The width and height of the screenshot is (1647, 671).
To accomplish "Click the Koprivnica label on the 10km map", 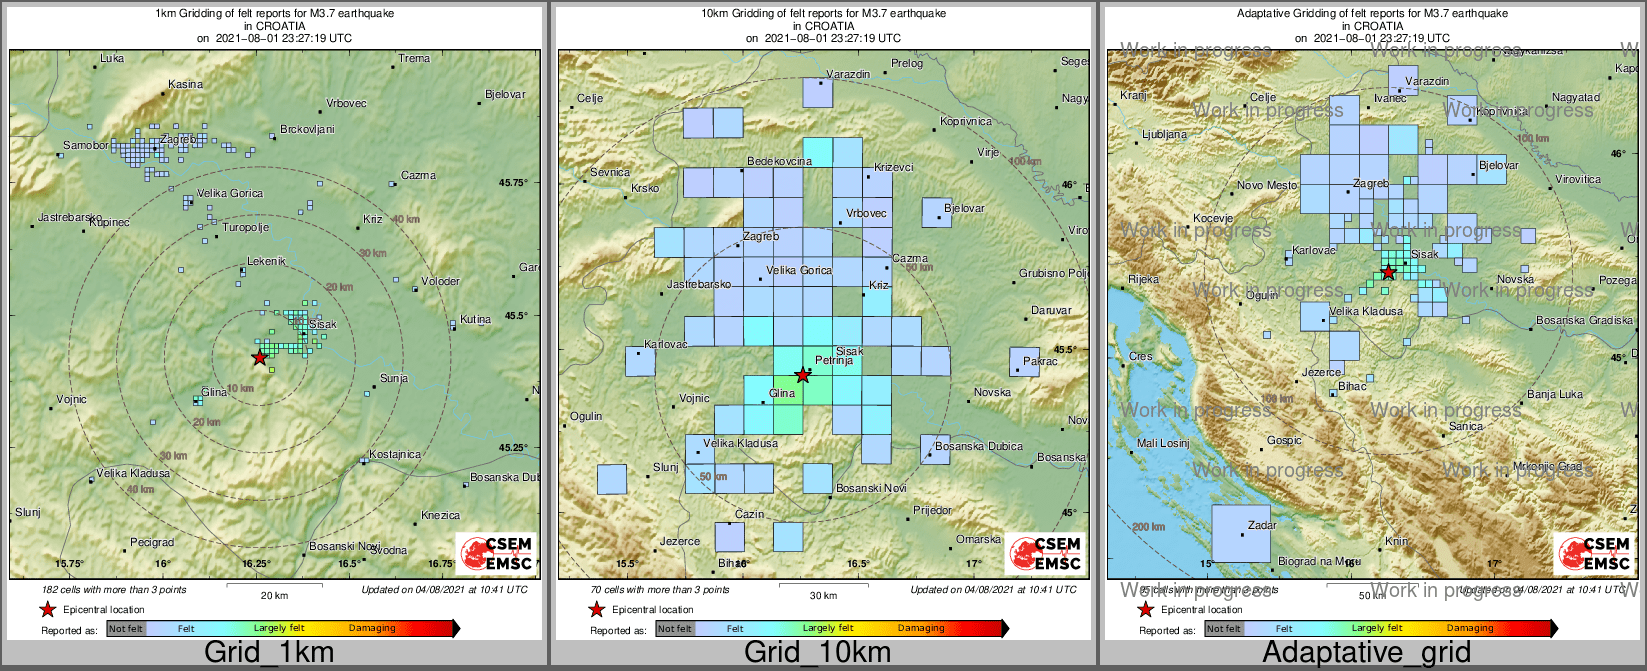I will point(966,121).
